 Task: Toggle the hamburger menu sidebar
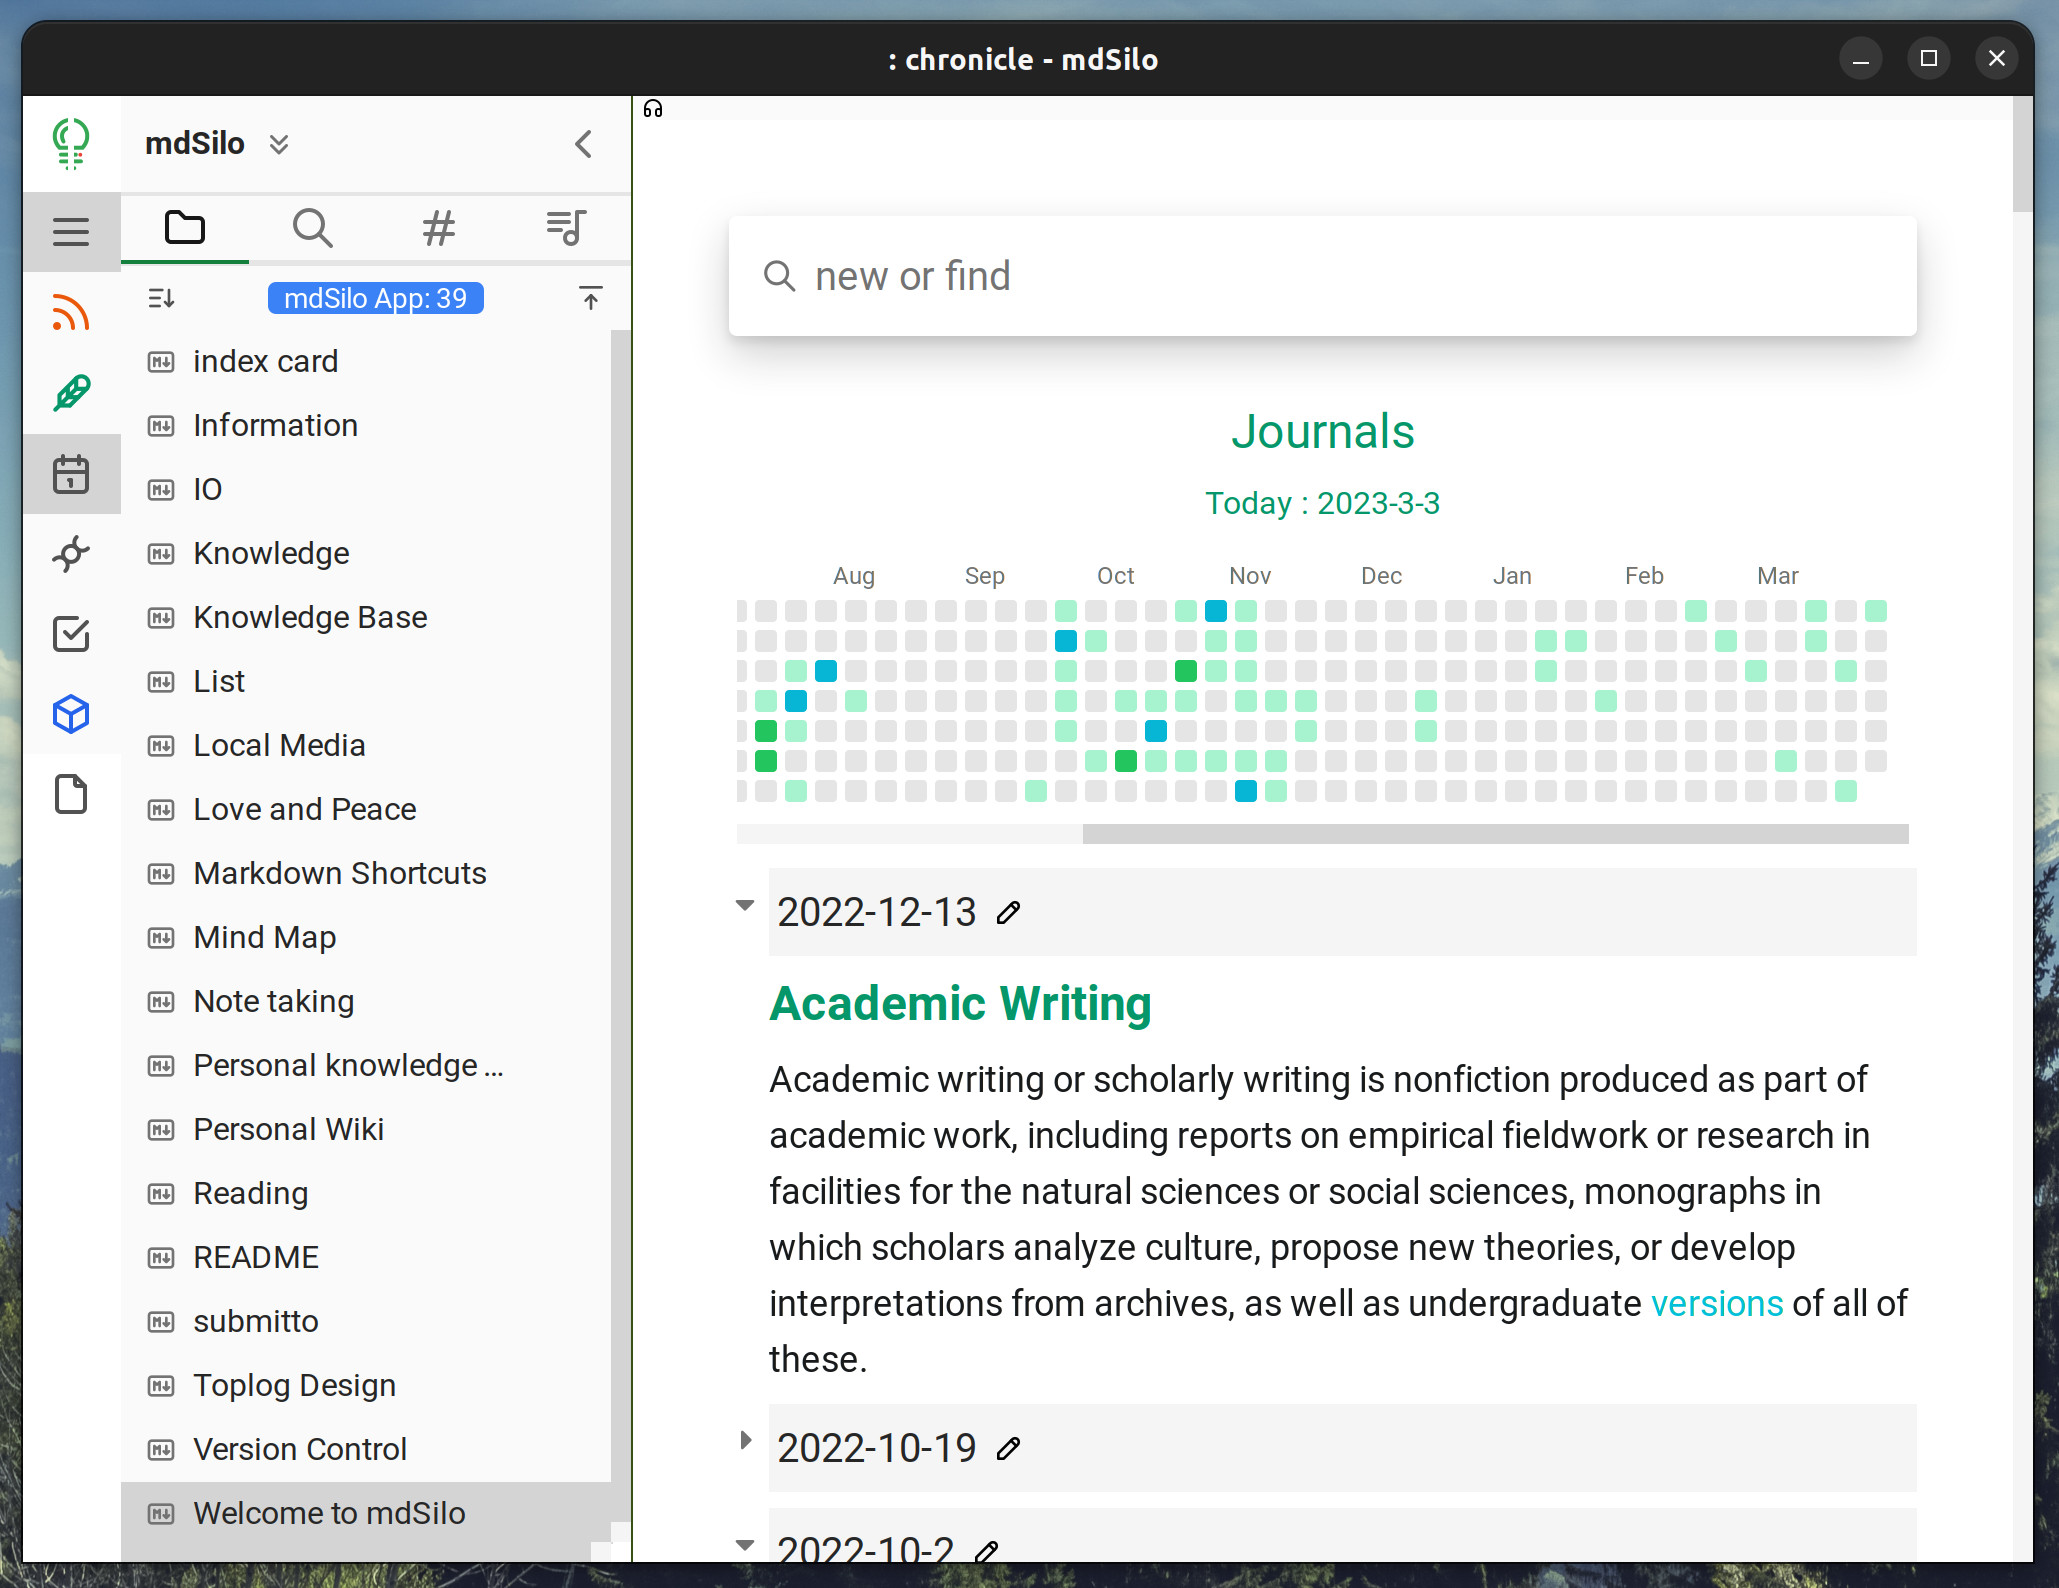point(71,231)
